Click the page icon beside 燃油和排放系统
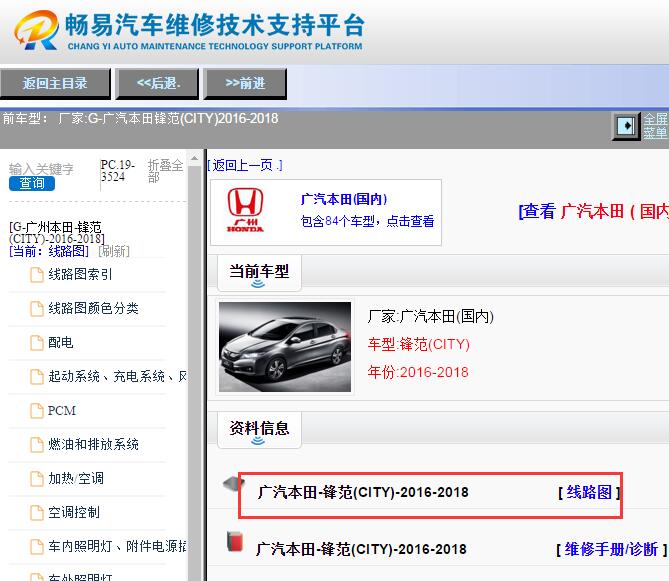 37,445
